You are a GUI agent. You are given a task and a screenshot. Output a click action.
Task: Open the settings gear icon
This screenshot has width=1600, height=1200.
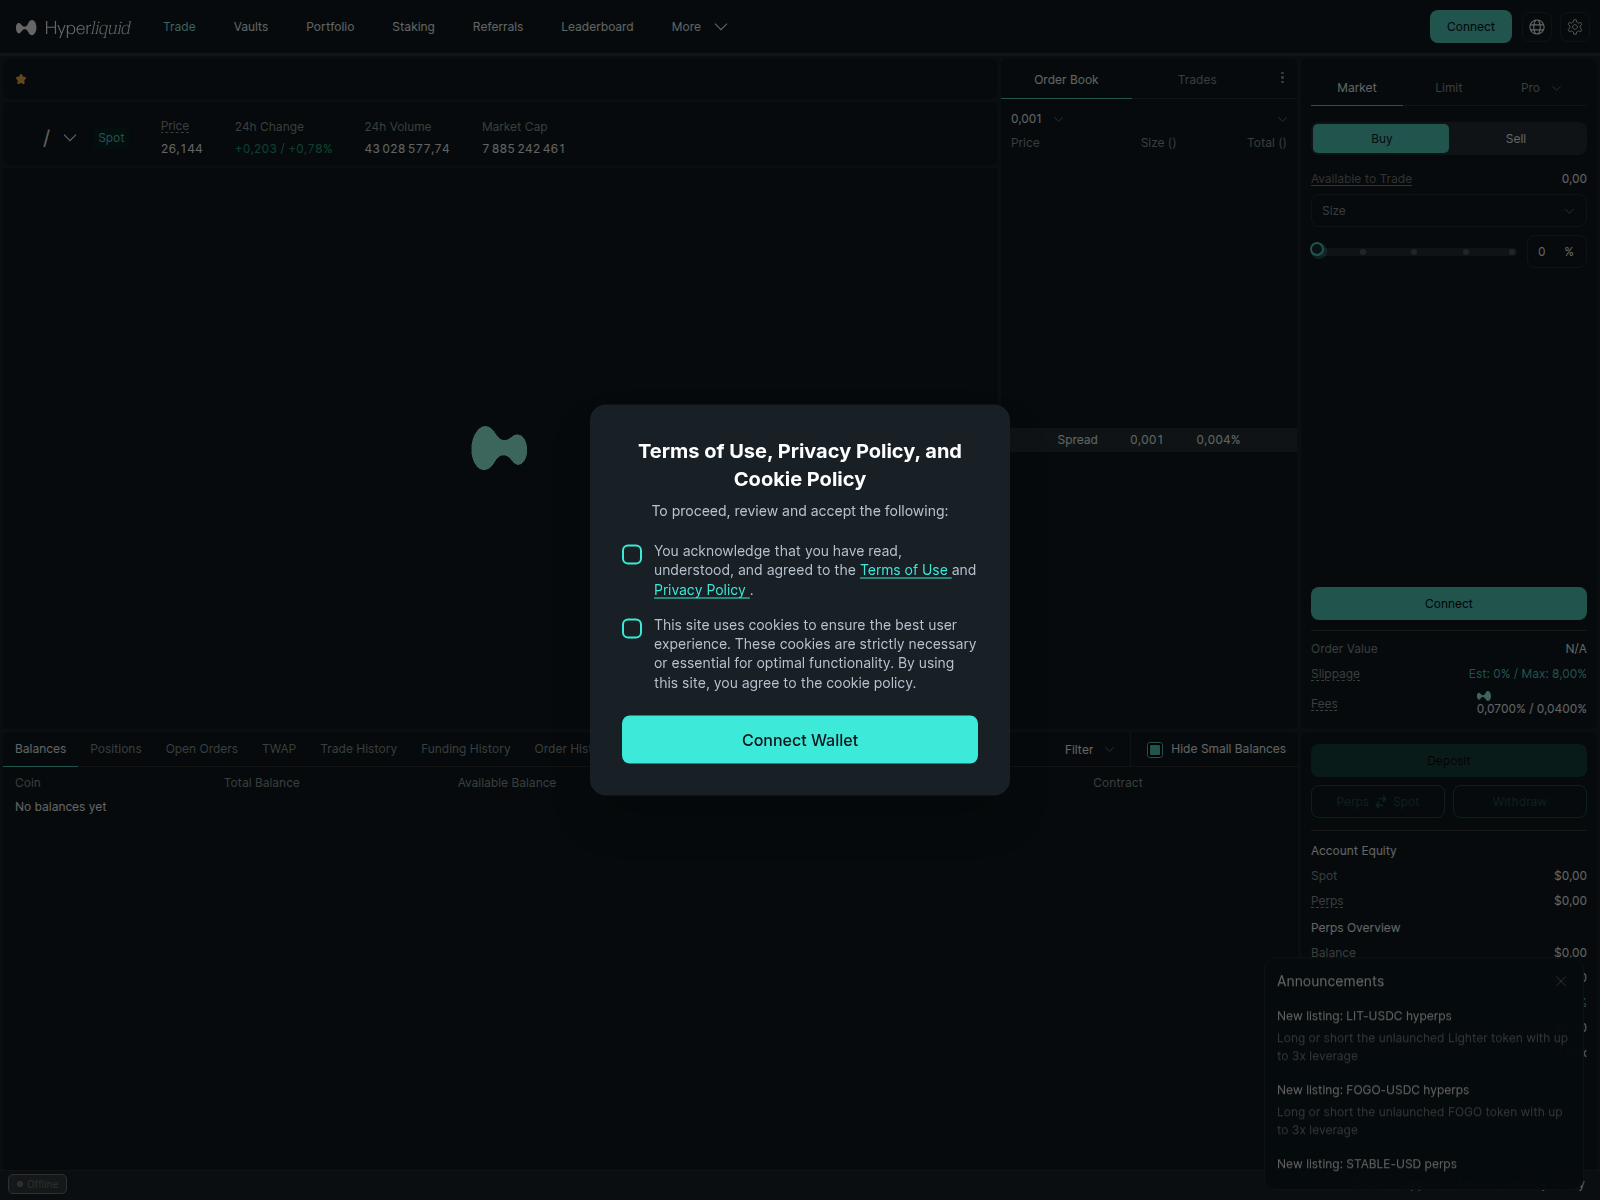[x=1575, y=27]
